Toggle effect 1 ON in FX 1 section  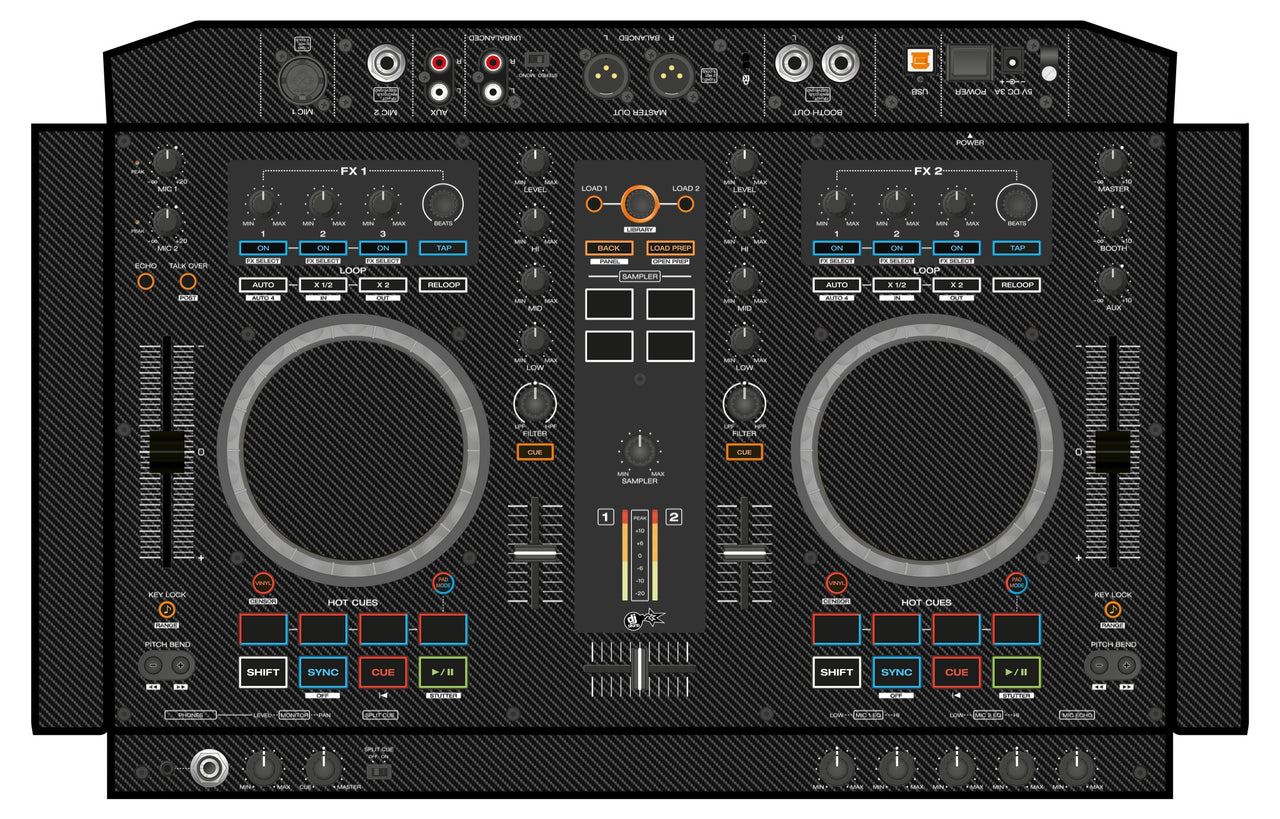coord(263,248)
